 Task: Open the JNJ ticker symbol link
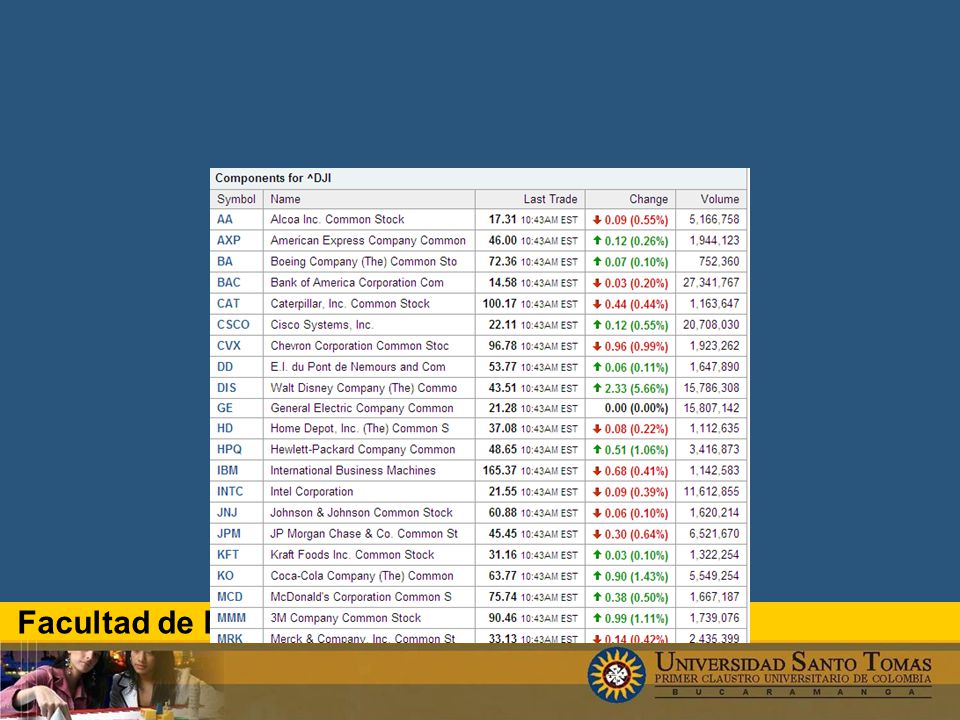[x=227, y=512]
